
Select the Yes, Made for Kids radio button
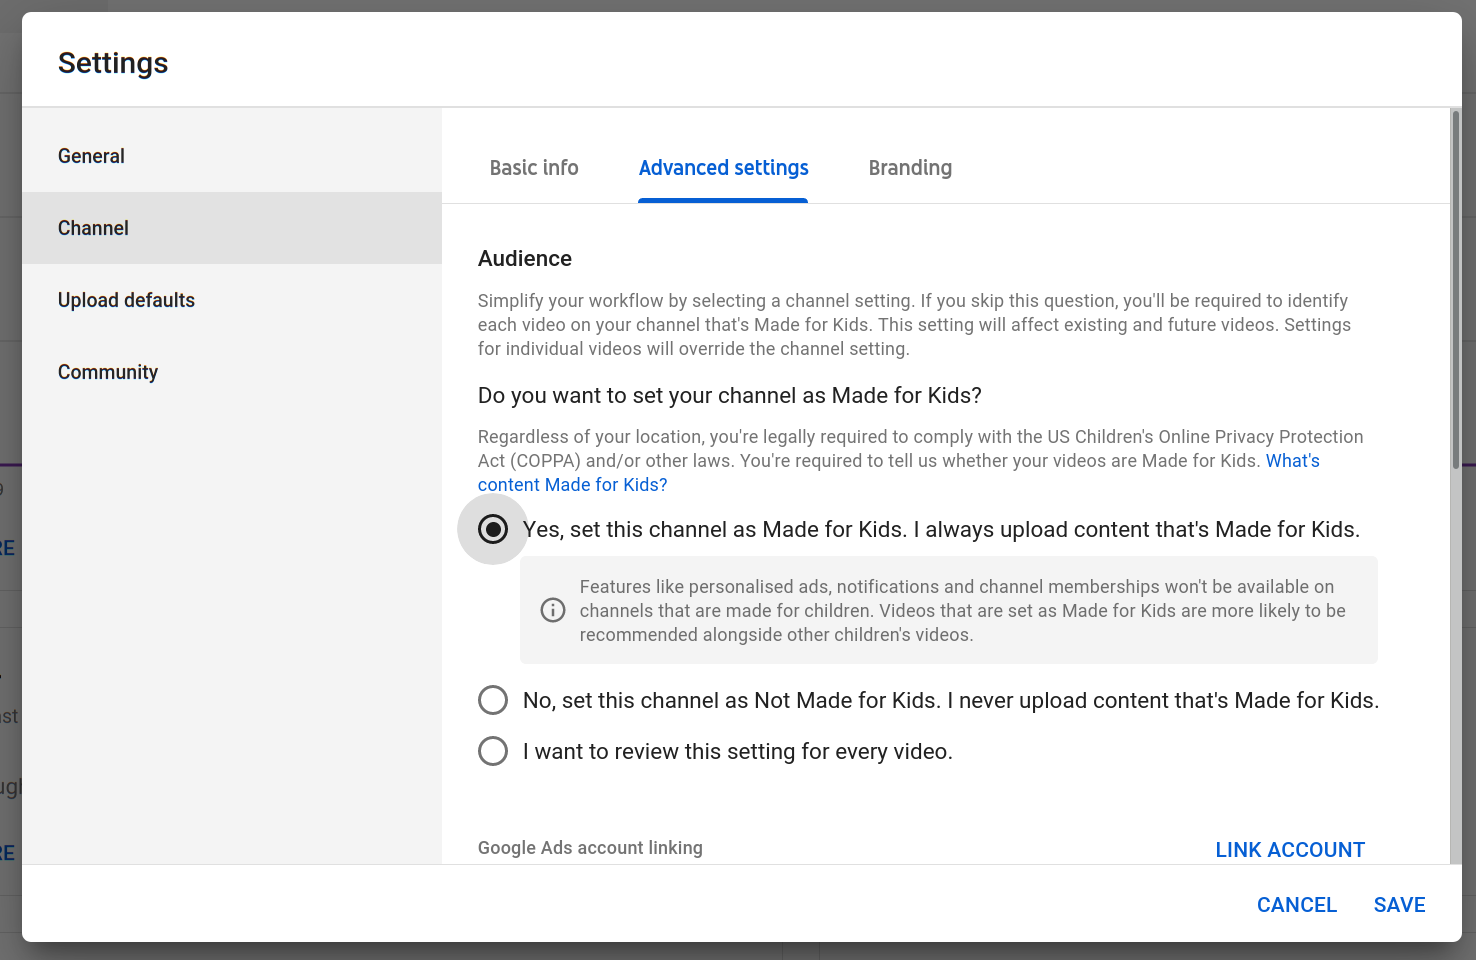tap(493, 529)
